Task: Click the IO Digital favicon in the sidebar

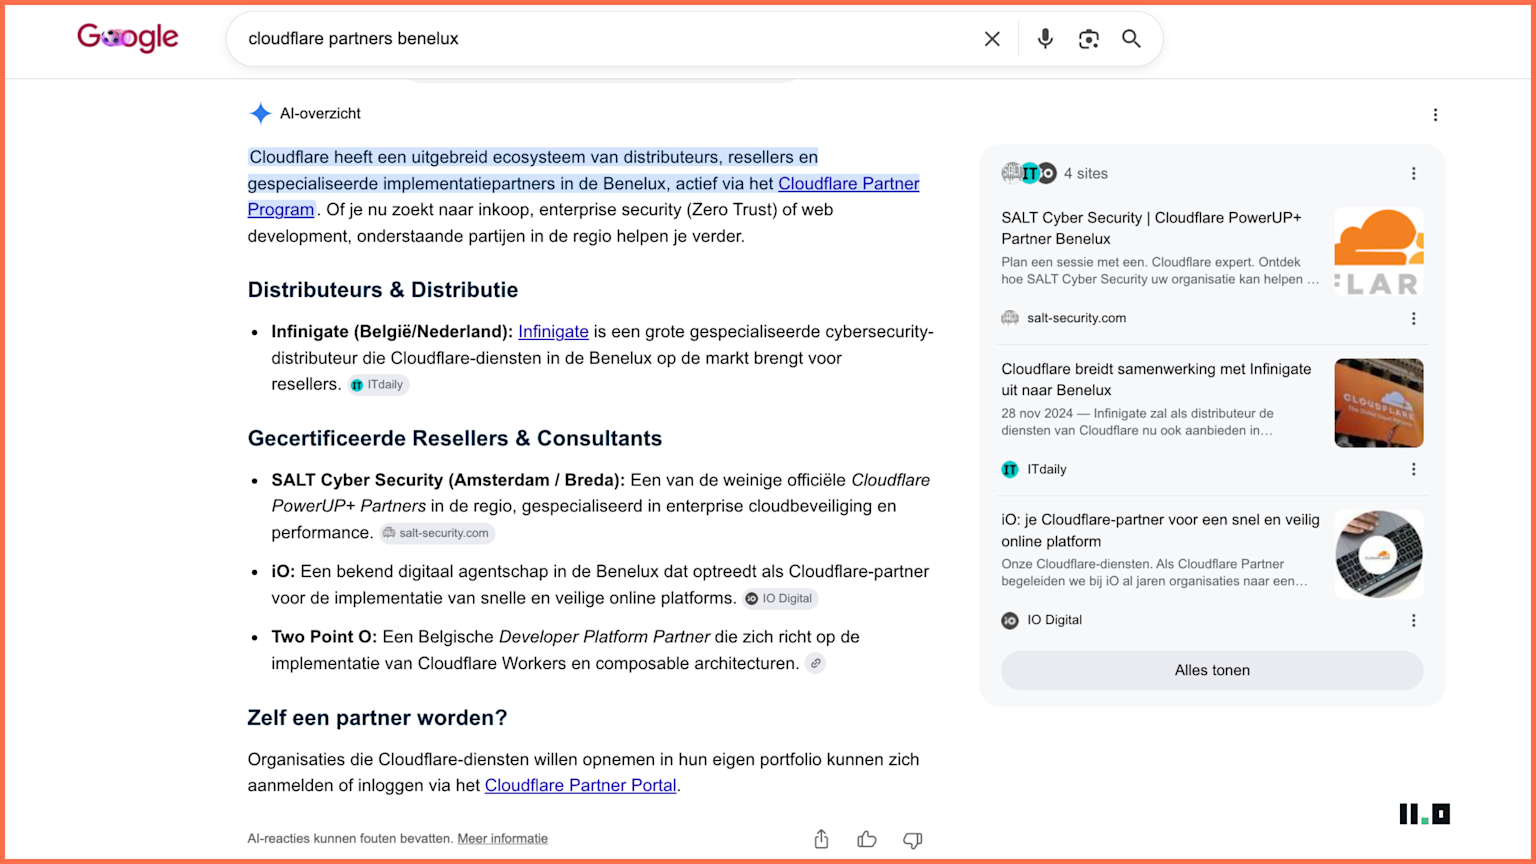Action: [1010, 621]
